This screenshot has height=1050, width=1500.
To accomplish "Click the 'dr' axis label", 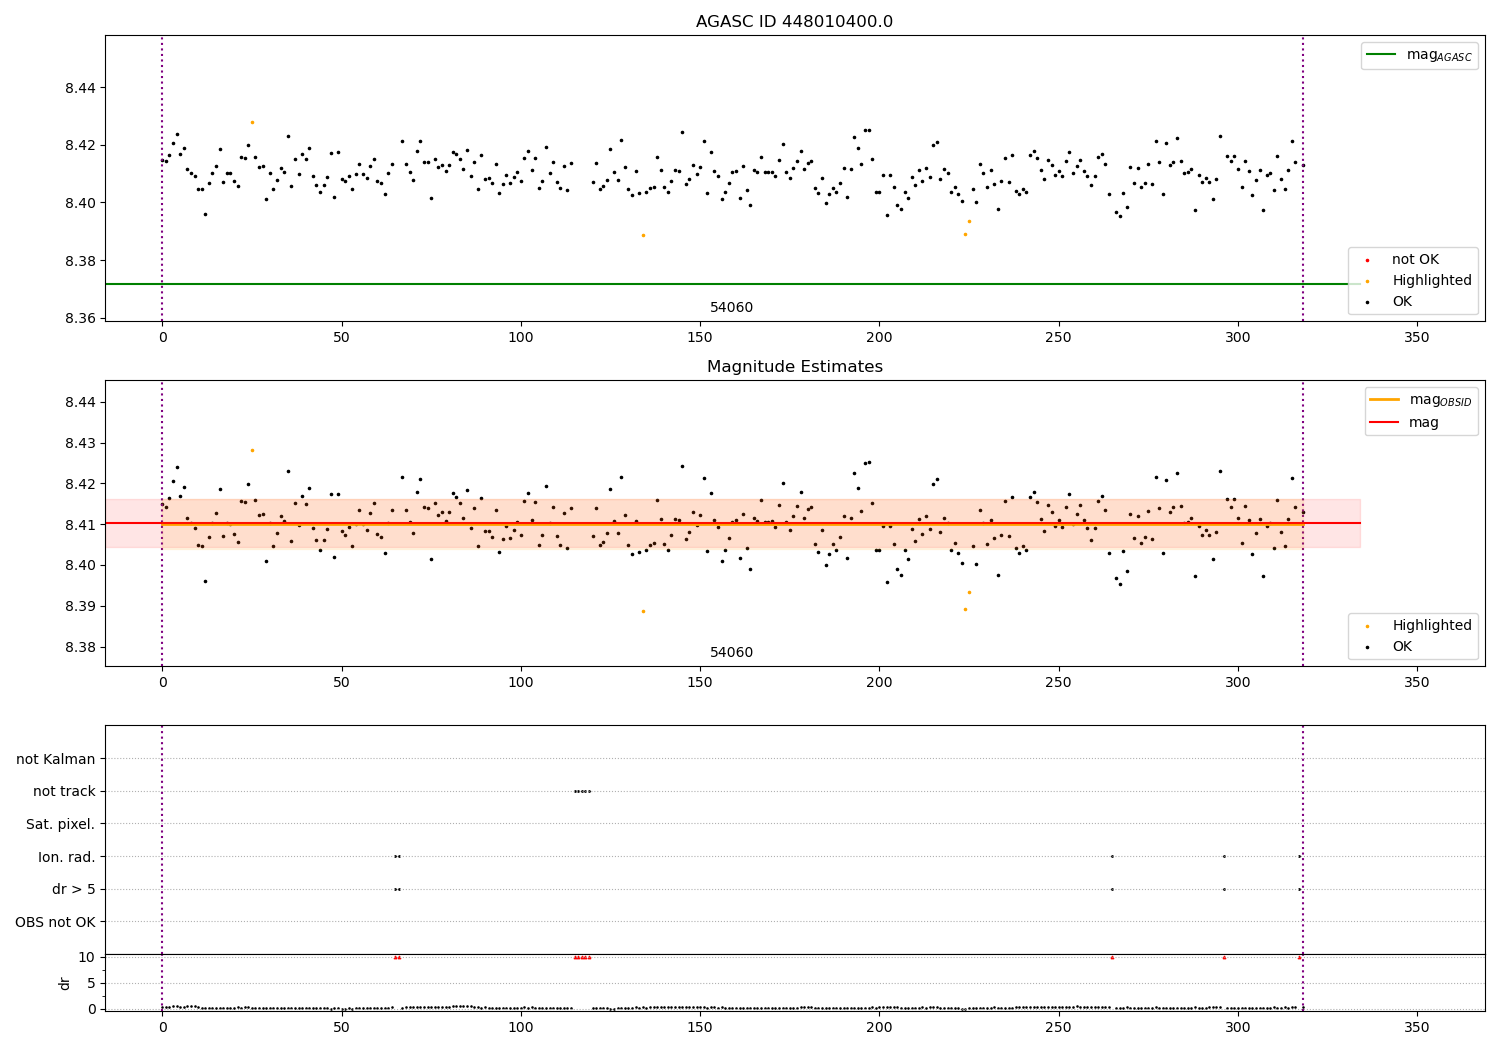I will 65,983.
